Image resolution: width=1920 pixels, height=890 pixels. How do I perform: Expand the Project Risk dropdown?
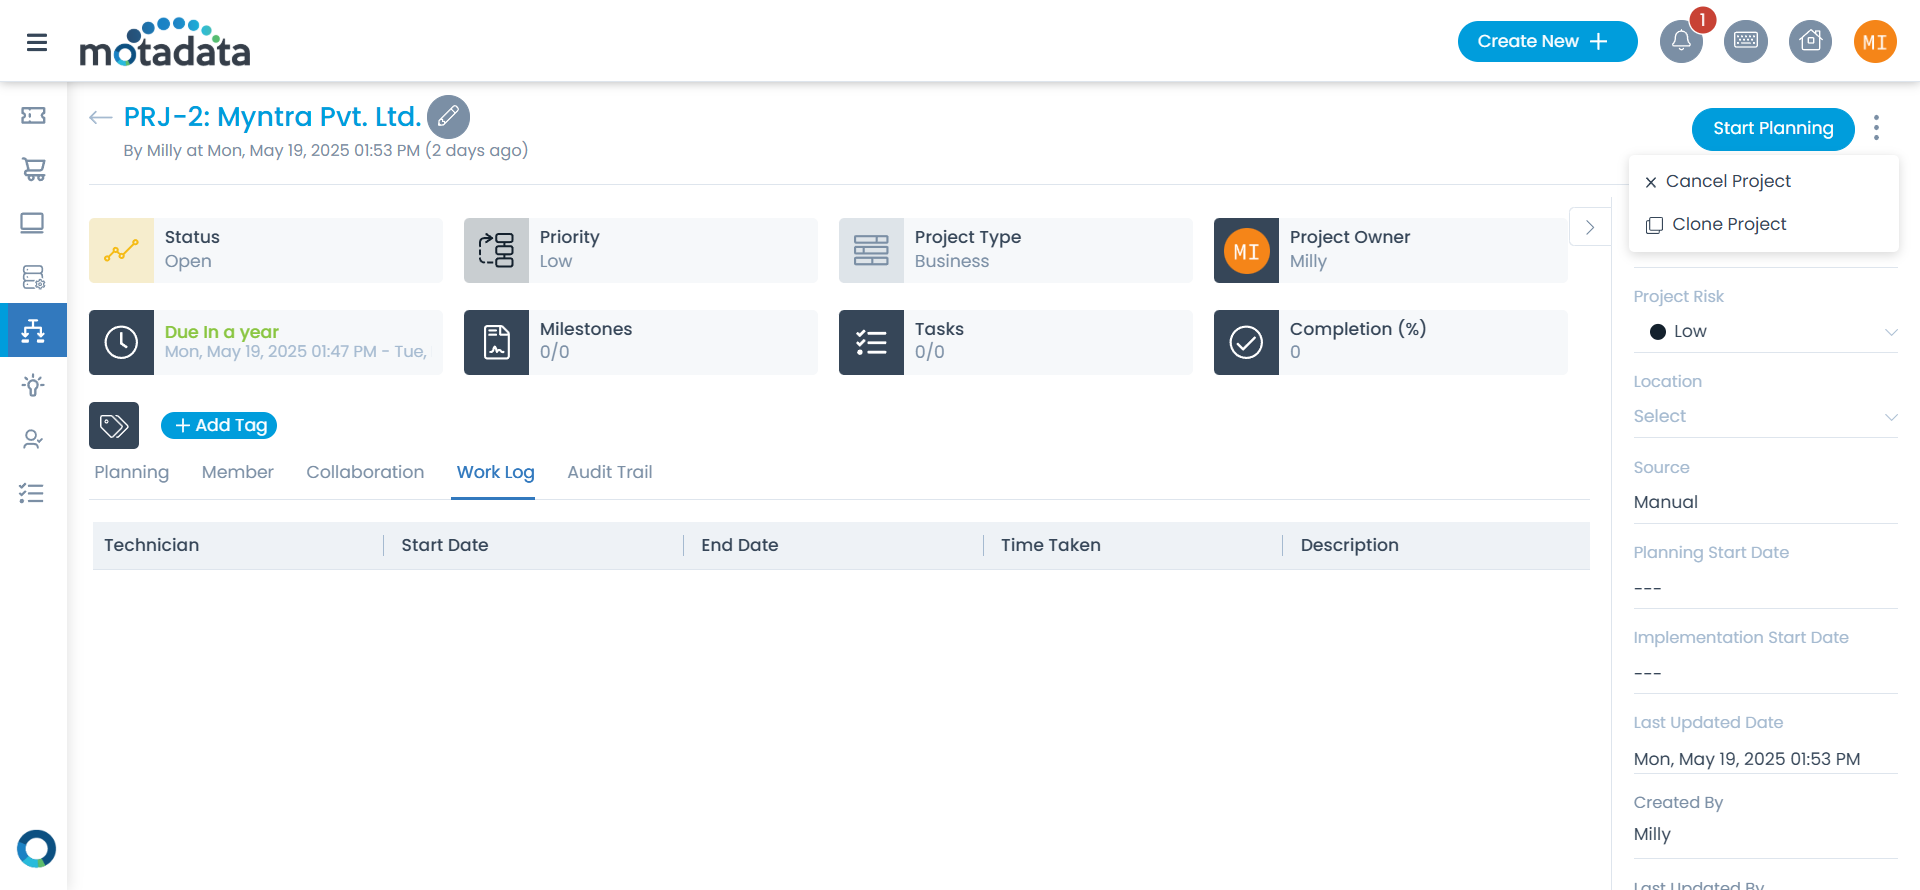click(1765, 332)
